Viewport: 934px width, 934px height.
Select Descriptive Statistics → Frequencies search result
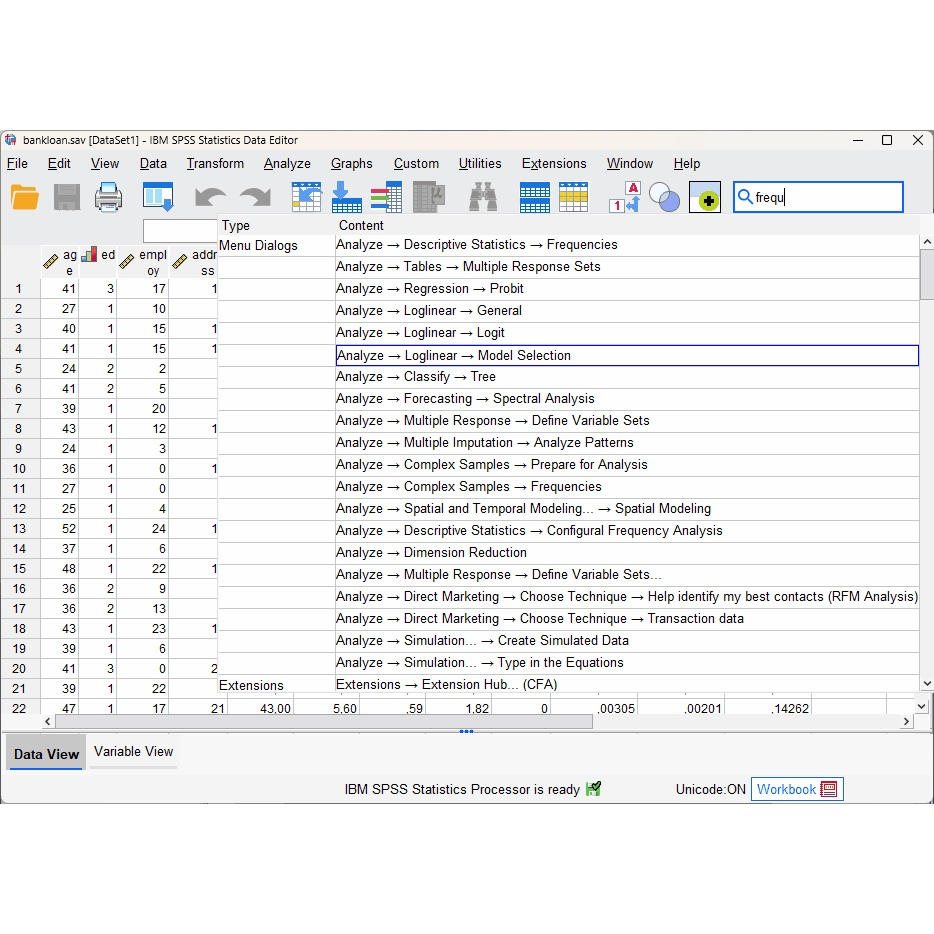pyautogui.click(x=476, y=245)
